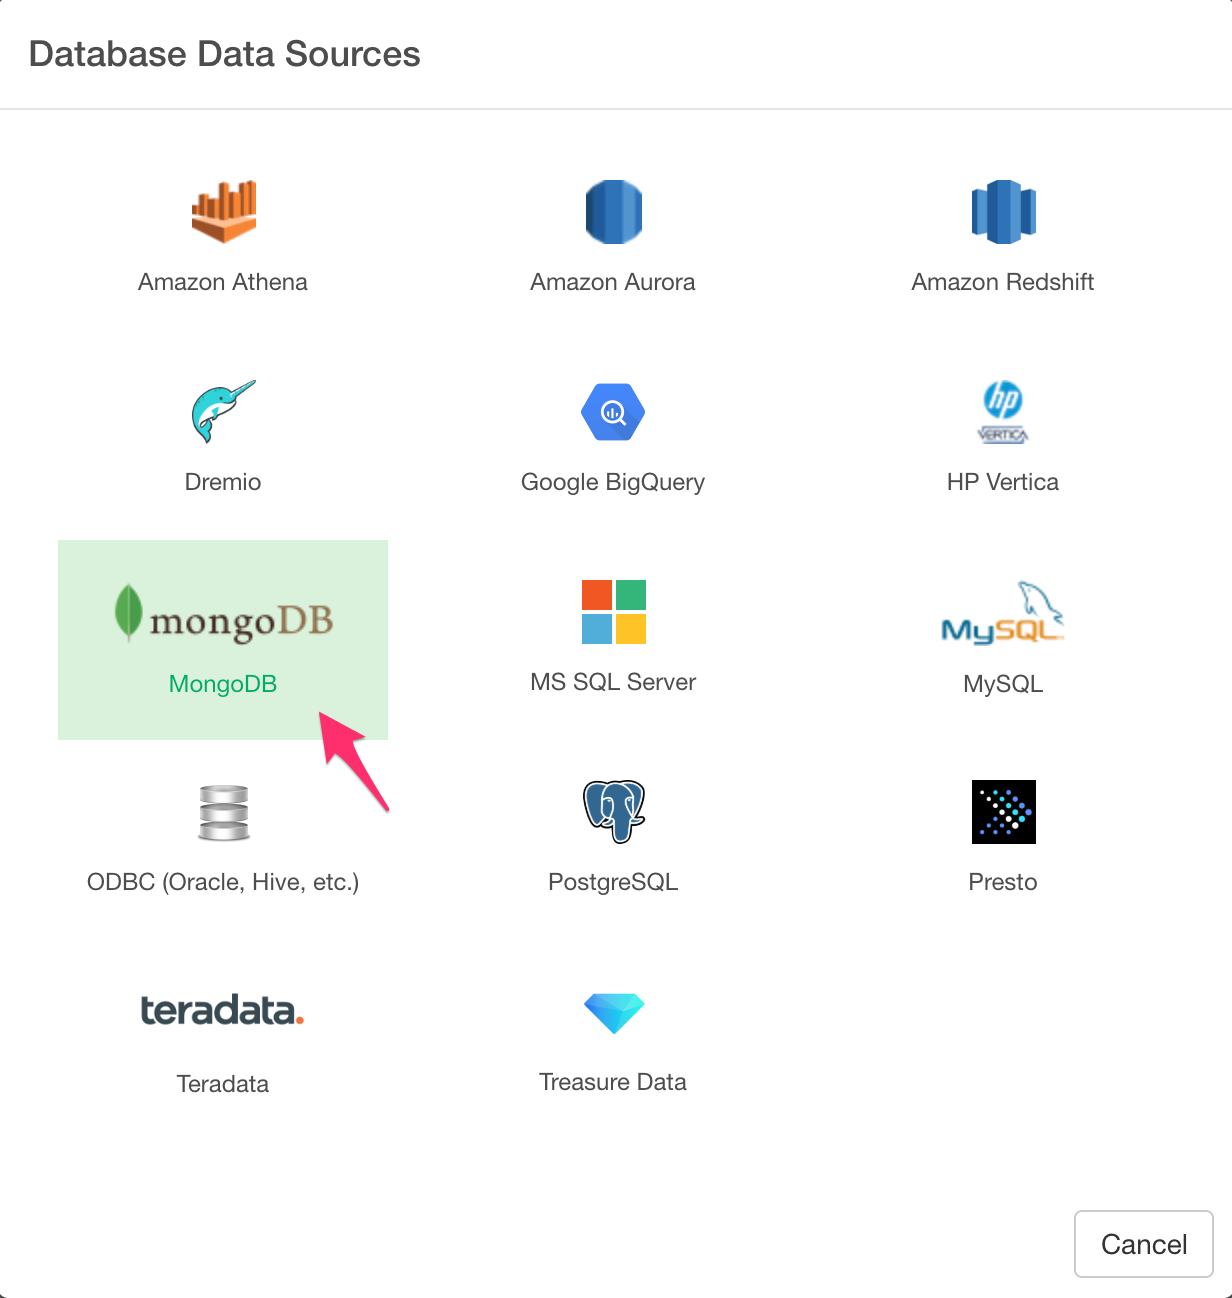Open ODBC (Oracle, Hive, etc.) label
The width and height of the screenshot is (1232, 1298).
pyautogui.click(x=223, y=882)
